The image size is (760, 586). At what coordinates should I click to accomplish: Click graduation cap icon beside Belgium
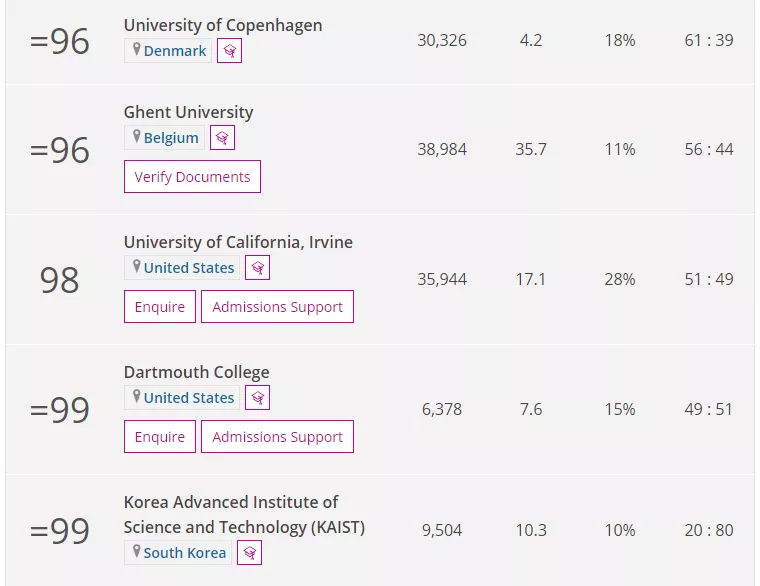[223, 138]
